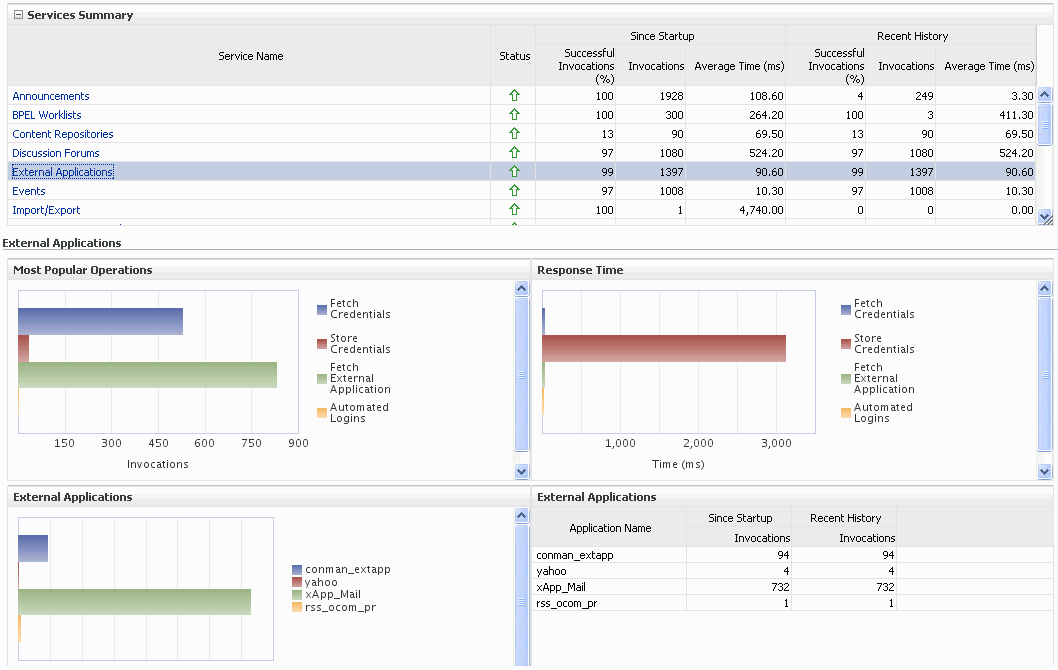Click Response Time panel scroll down arrow

pyautogui.click(x=1045, y=471)
